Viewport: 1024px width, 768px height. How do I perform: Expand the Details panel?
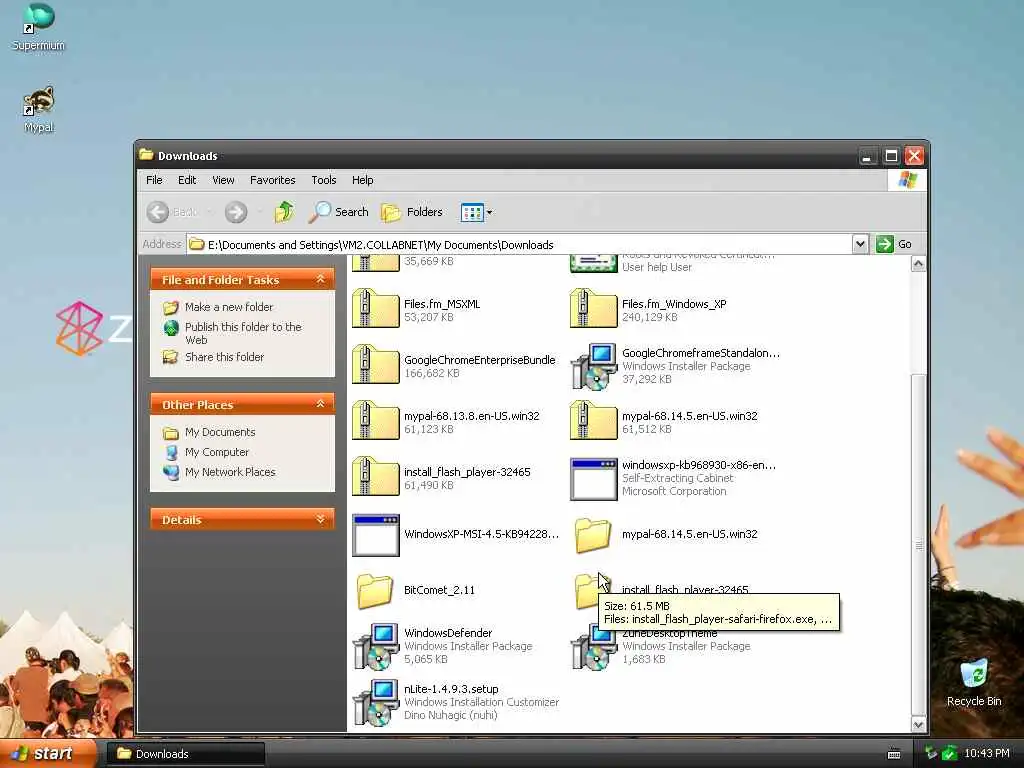(x=321, y=519)
